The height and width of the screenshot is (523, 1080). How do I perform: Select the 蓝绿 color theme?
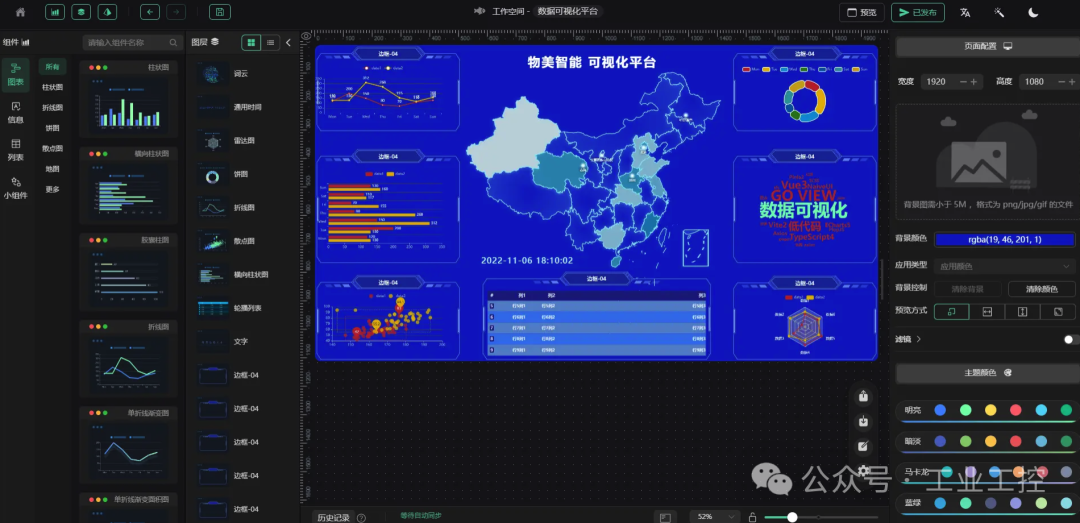click(x=988, y=503)
